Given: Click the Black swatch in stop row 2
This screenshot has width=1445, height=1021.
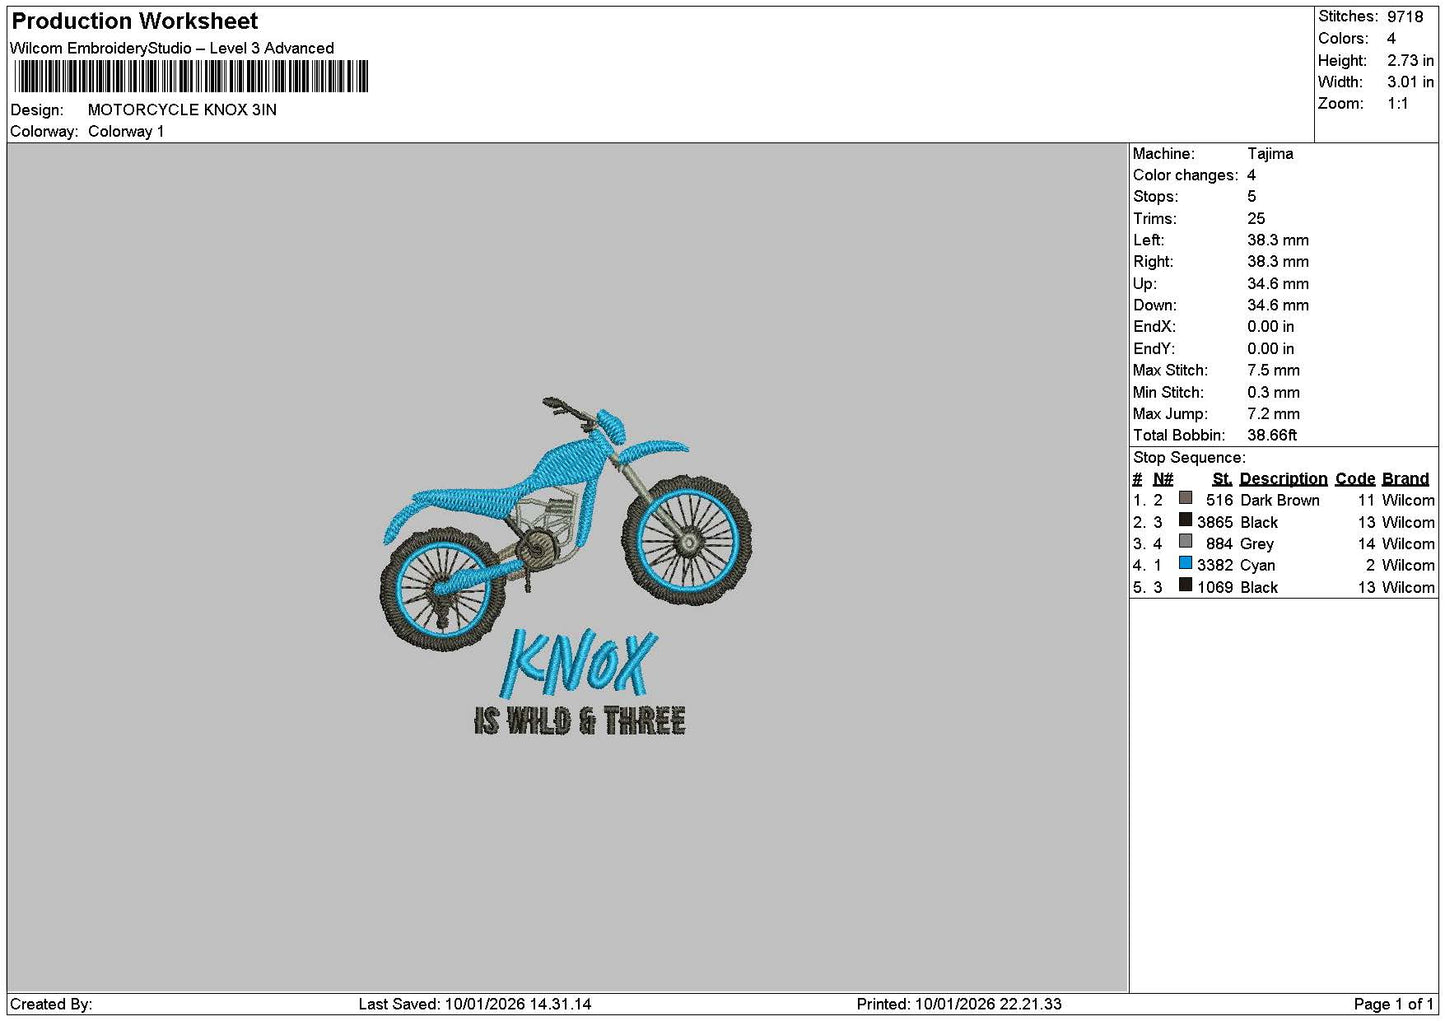Looking at the screenshot, I should tap(1185, 520).
